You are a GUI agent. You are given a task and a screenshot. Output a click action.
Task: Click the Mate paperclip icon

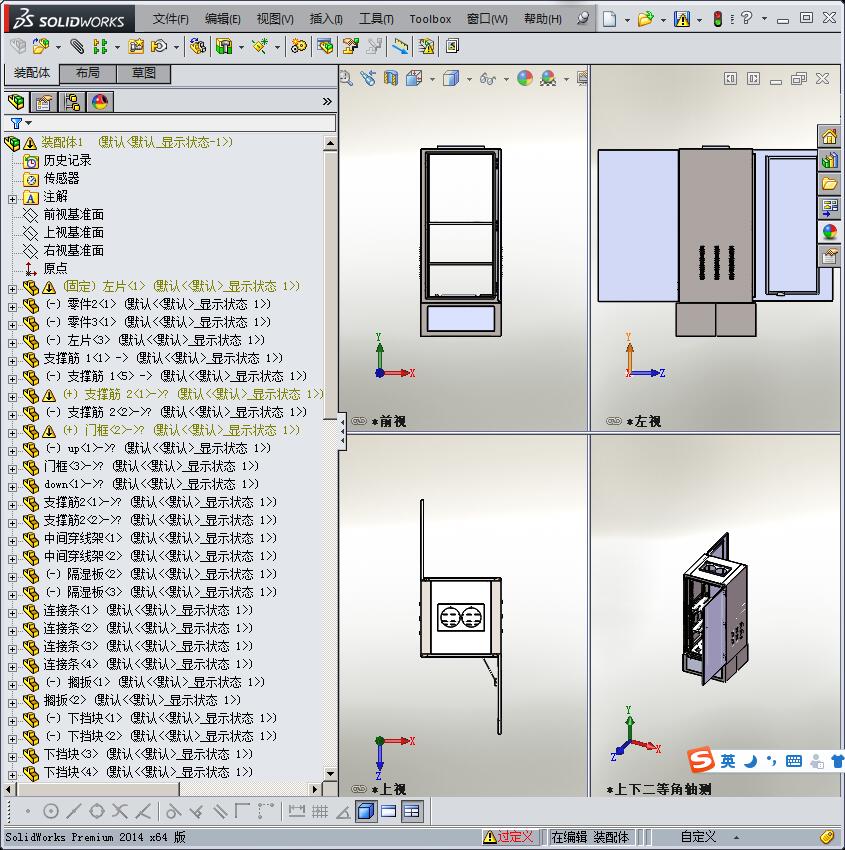(77, 47)
